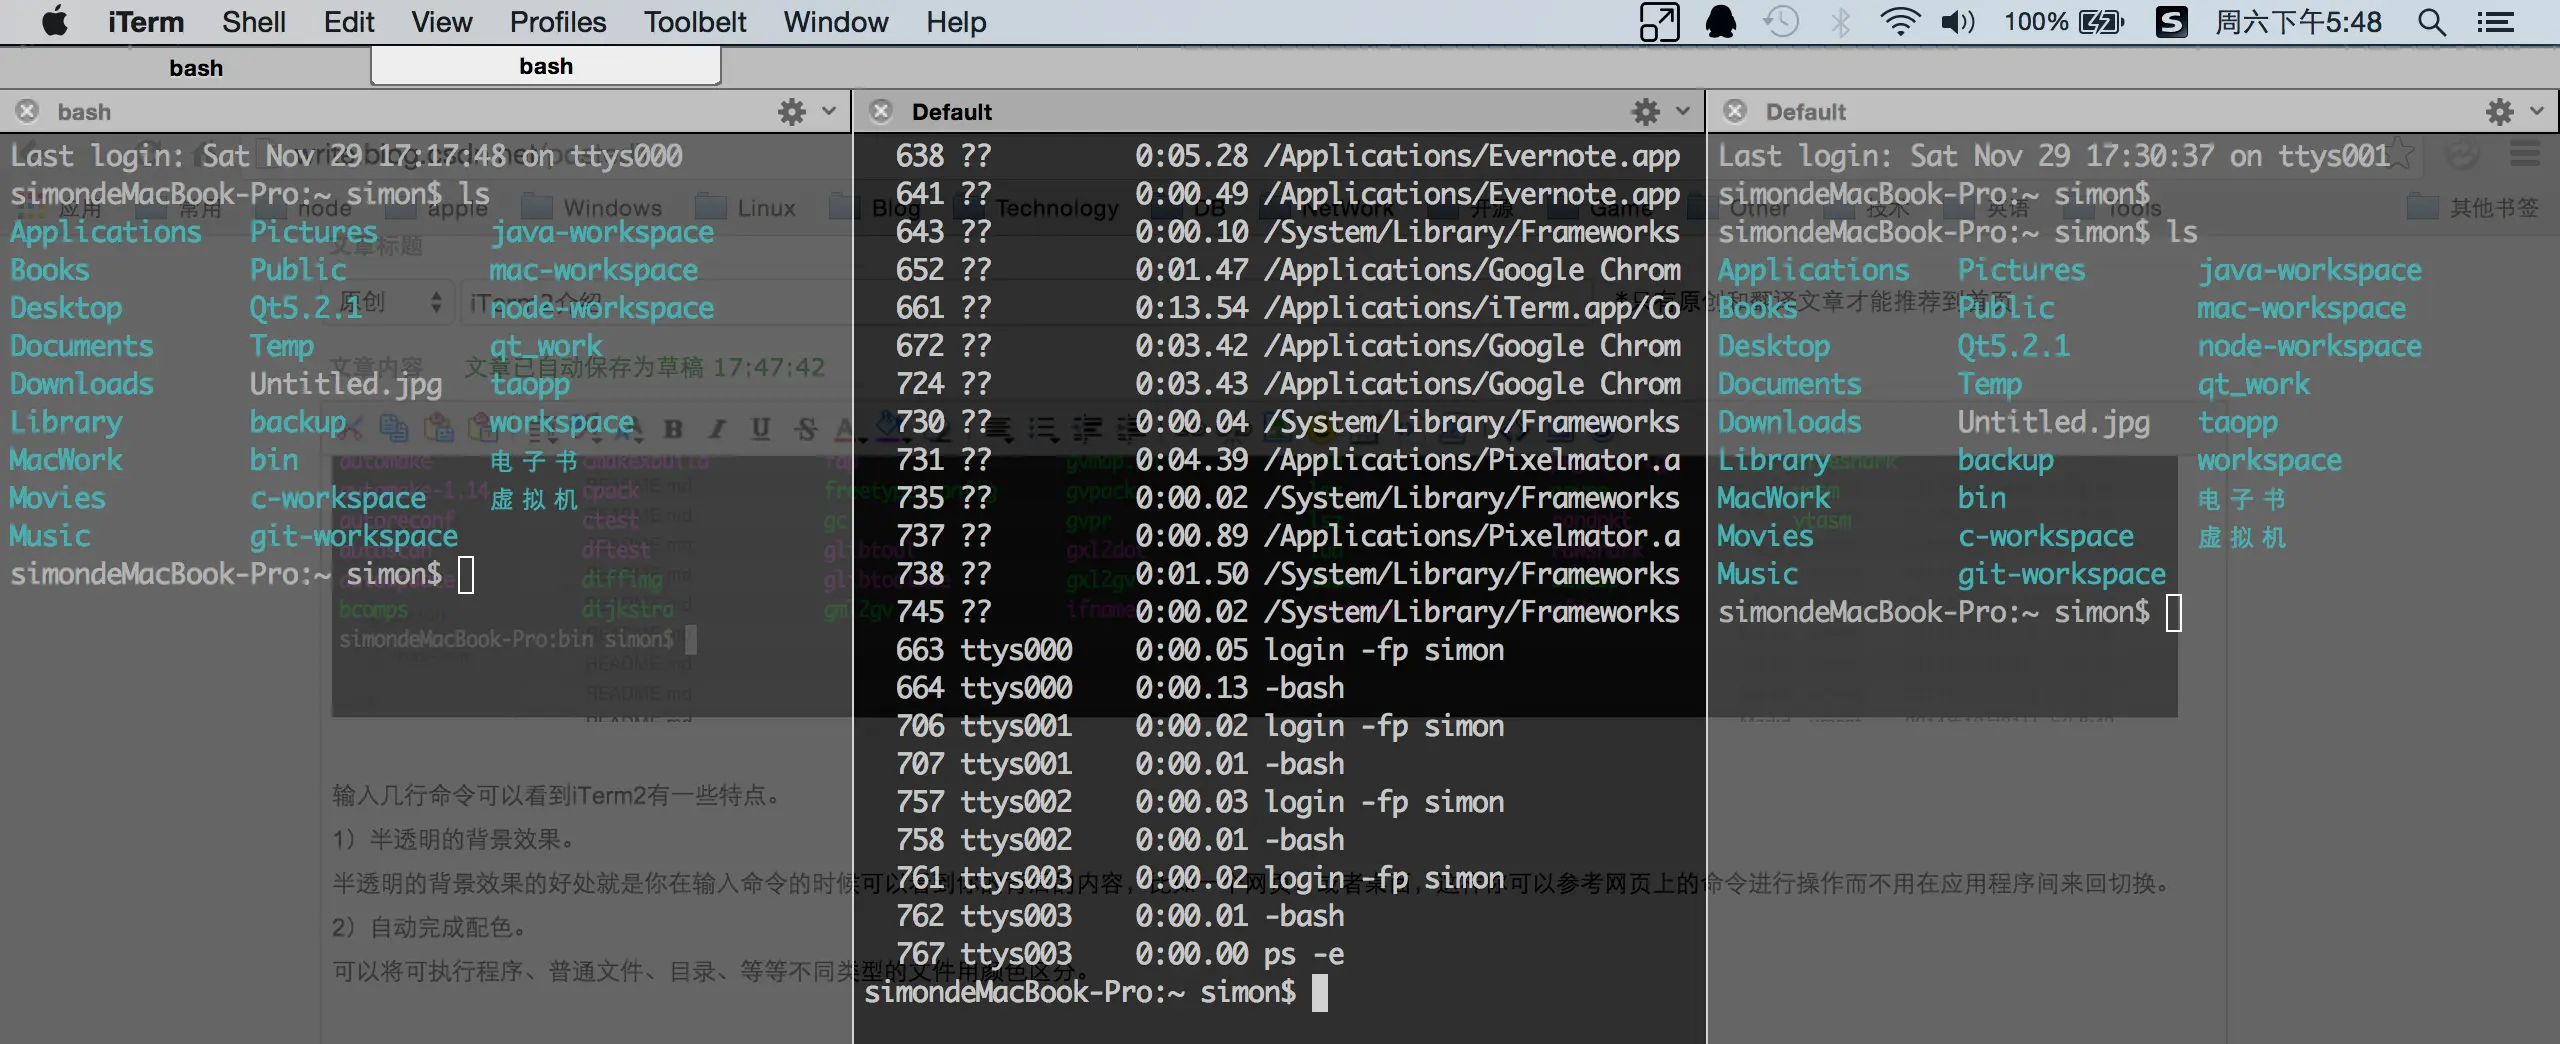Click Spotlight search in the menu bar

2433,22
